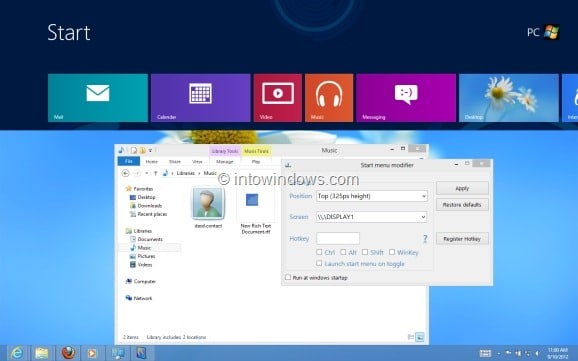
Task: Open the Start menu modifier taskbar icon
Action: (x=142, y=353)
